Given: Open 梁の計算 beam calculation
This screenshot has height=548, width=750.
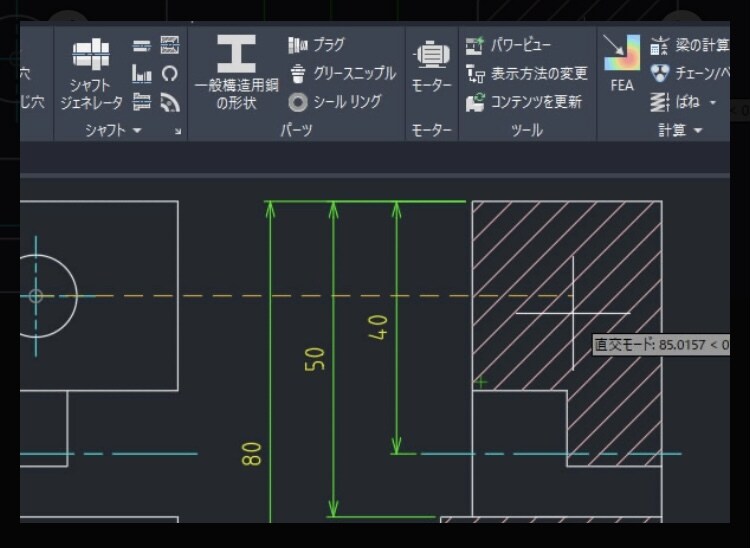Looking at the screenshot, I should [690, 45].
